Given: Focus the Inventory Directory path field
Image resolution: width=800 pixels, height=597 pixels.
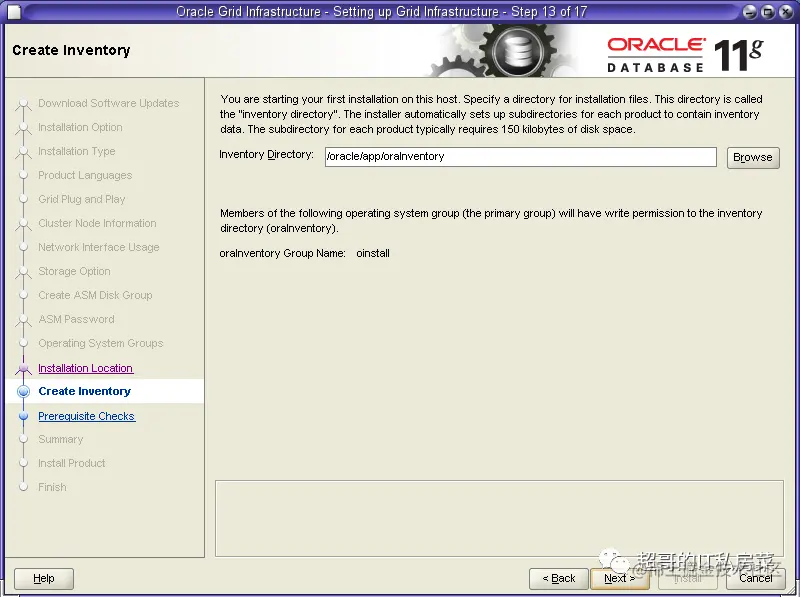Looking at the screenshot, I should click(520, 157).
